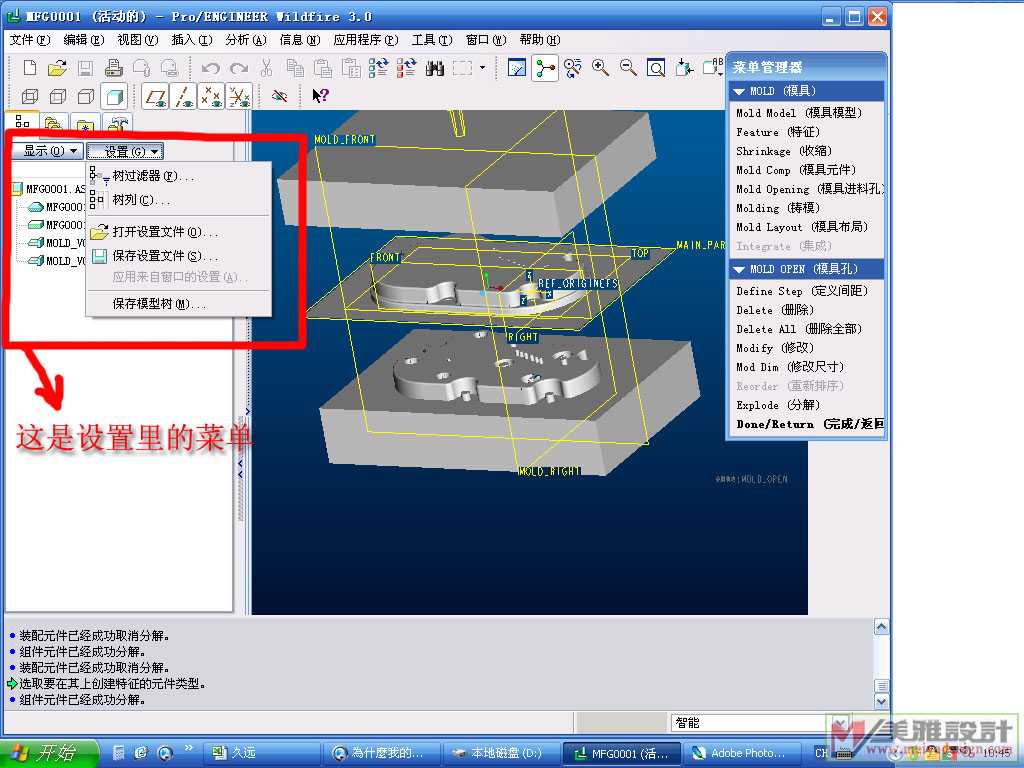Switch to Favorites navigator tab
Viewport: 1024px width, 768px height.
pyautogui.click(x=85, y=123)
